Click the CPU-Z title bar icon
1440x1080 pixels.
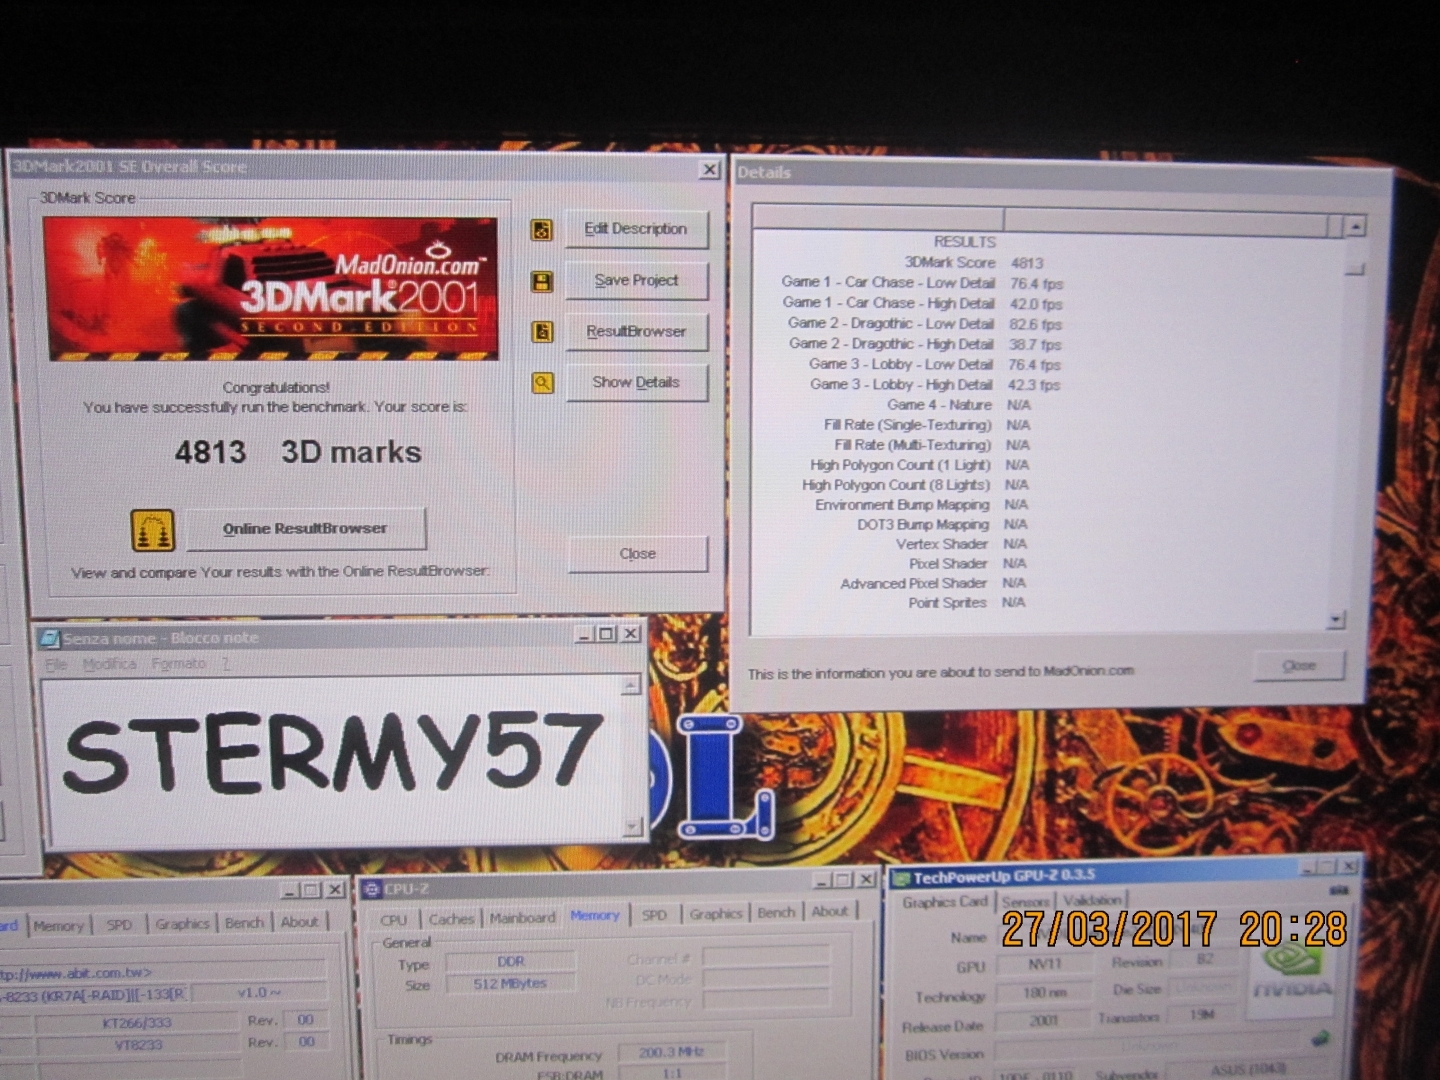pos(372,889)
